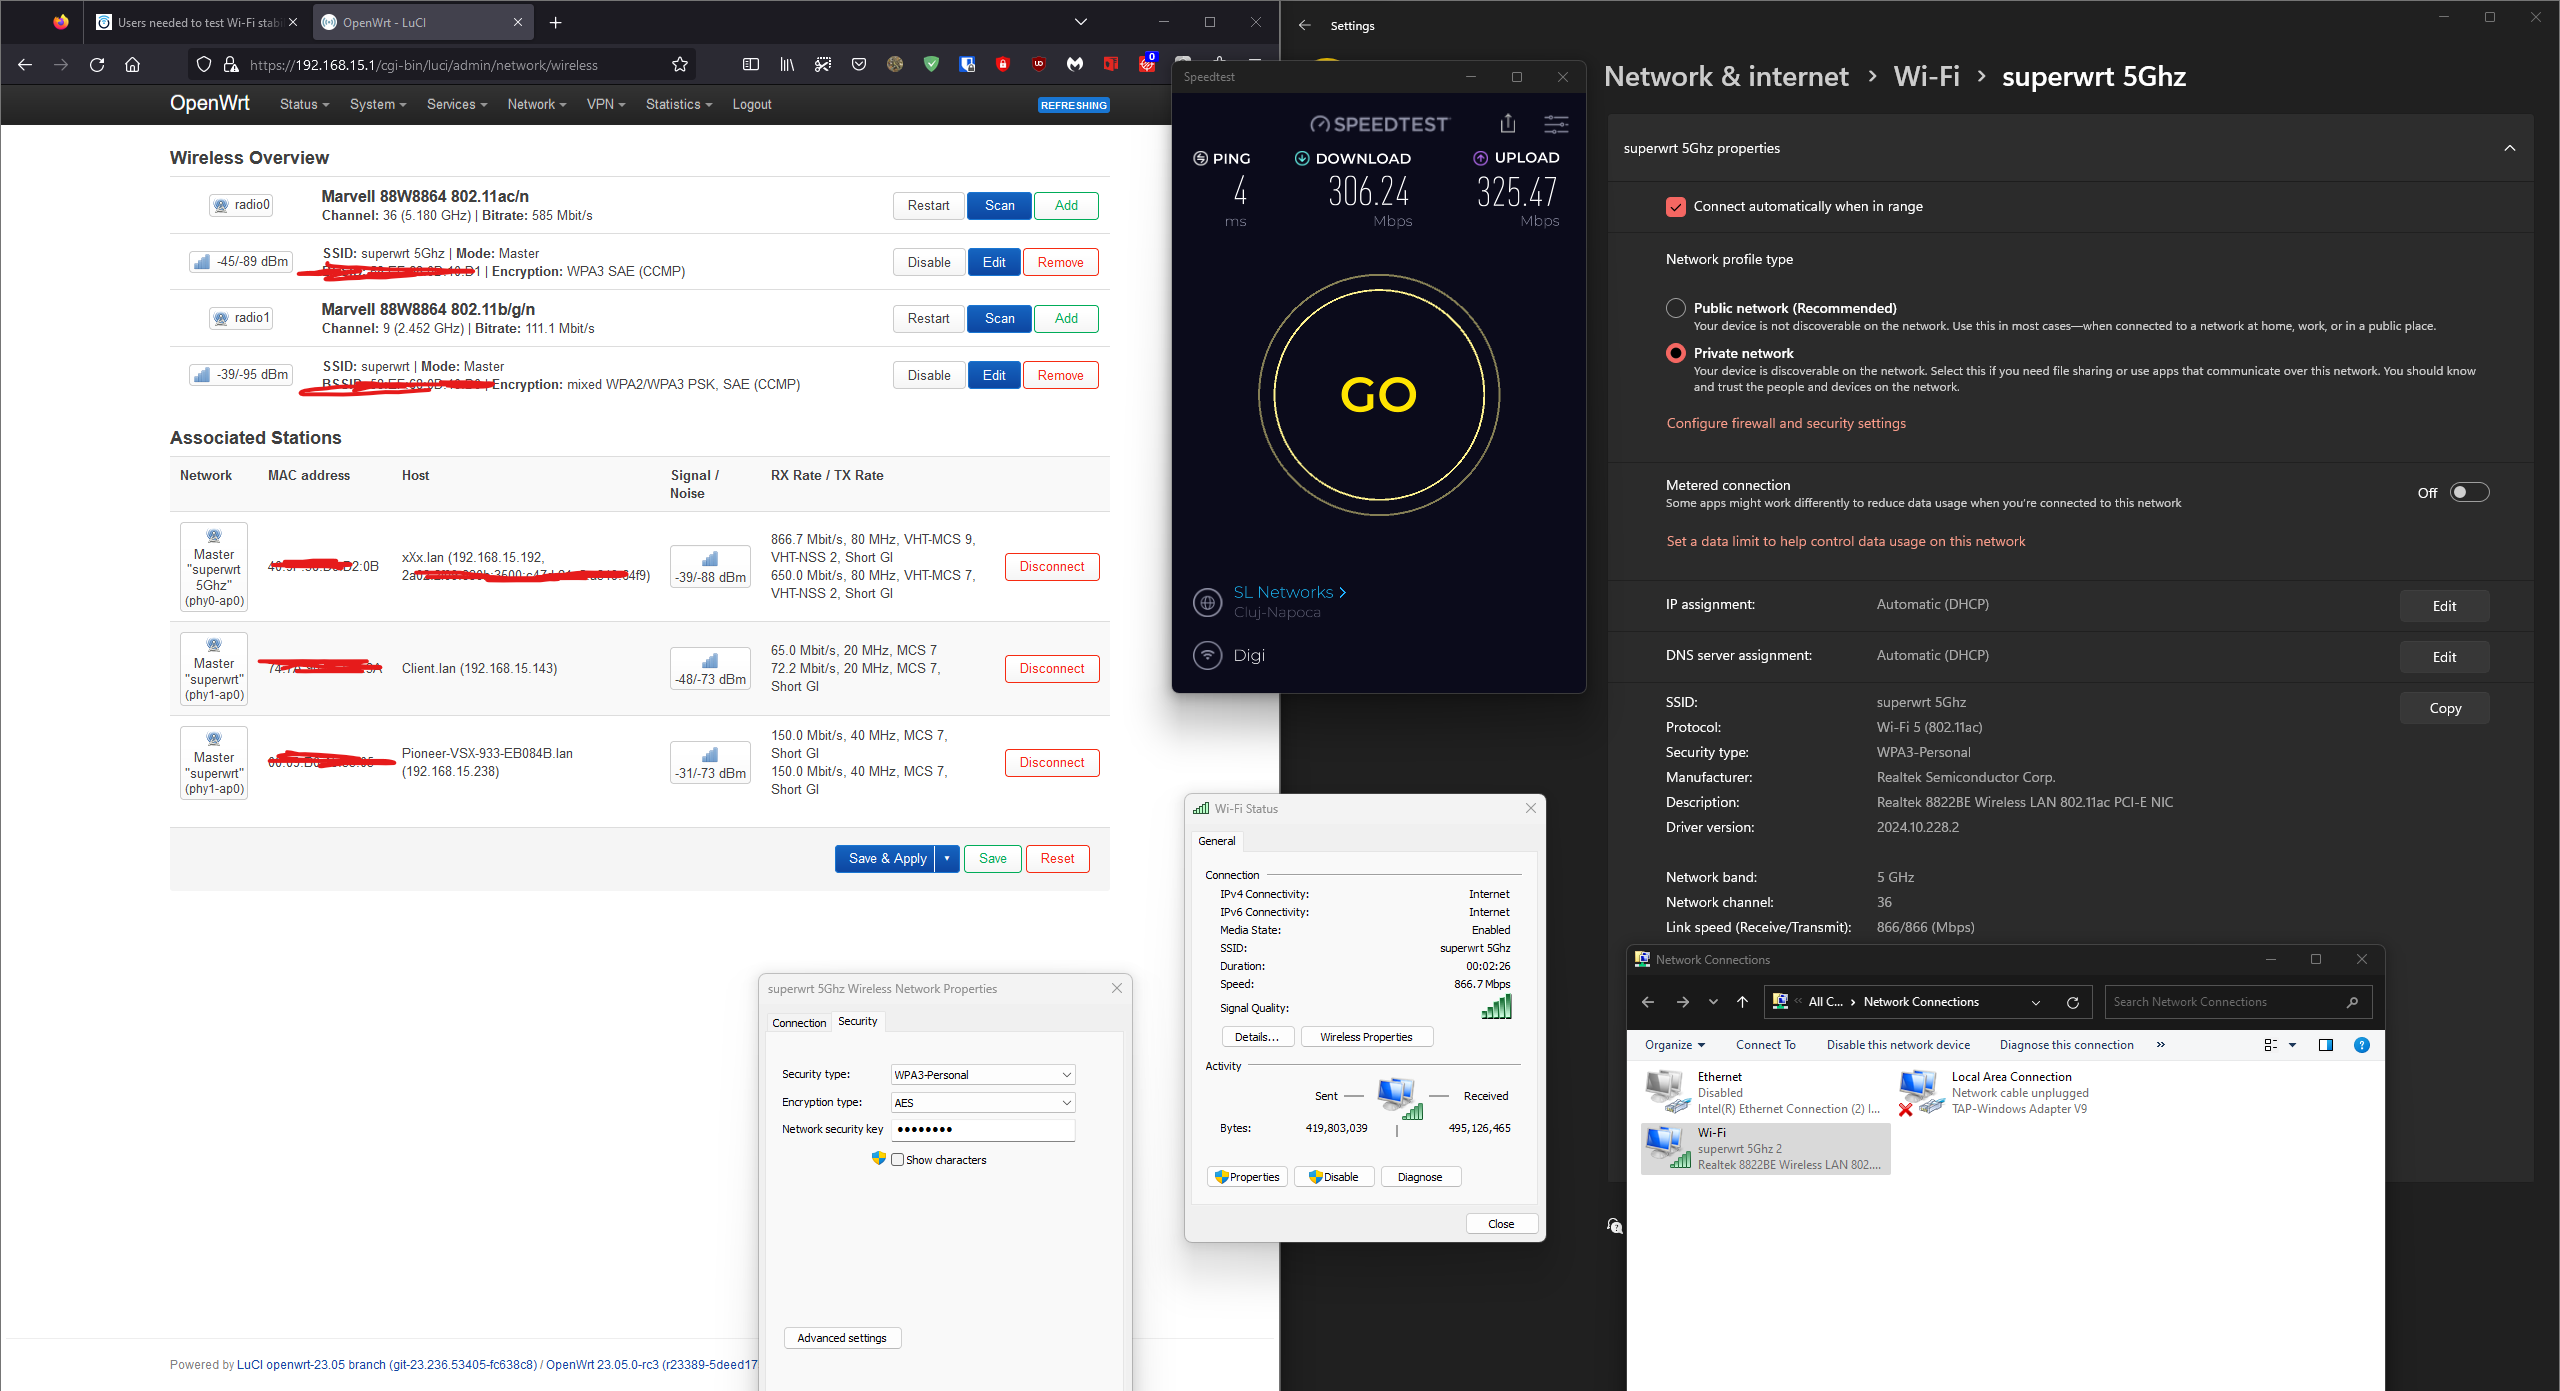Open OpenWrt Network menu
This screenshot has width=2560, height=1391.
coord(537,104)
